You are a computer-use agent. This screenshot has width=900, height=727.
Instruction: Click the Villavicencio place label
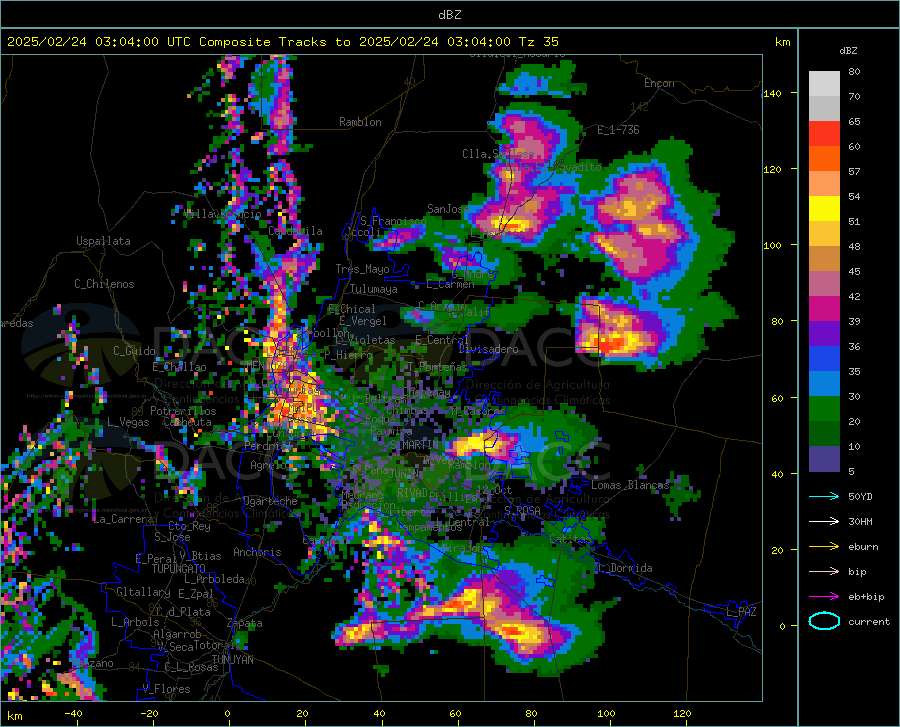pyautogui.click(x=222, y=214)
